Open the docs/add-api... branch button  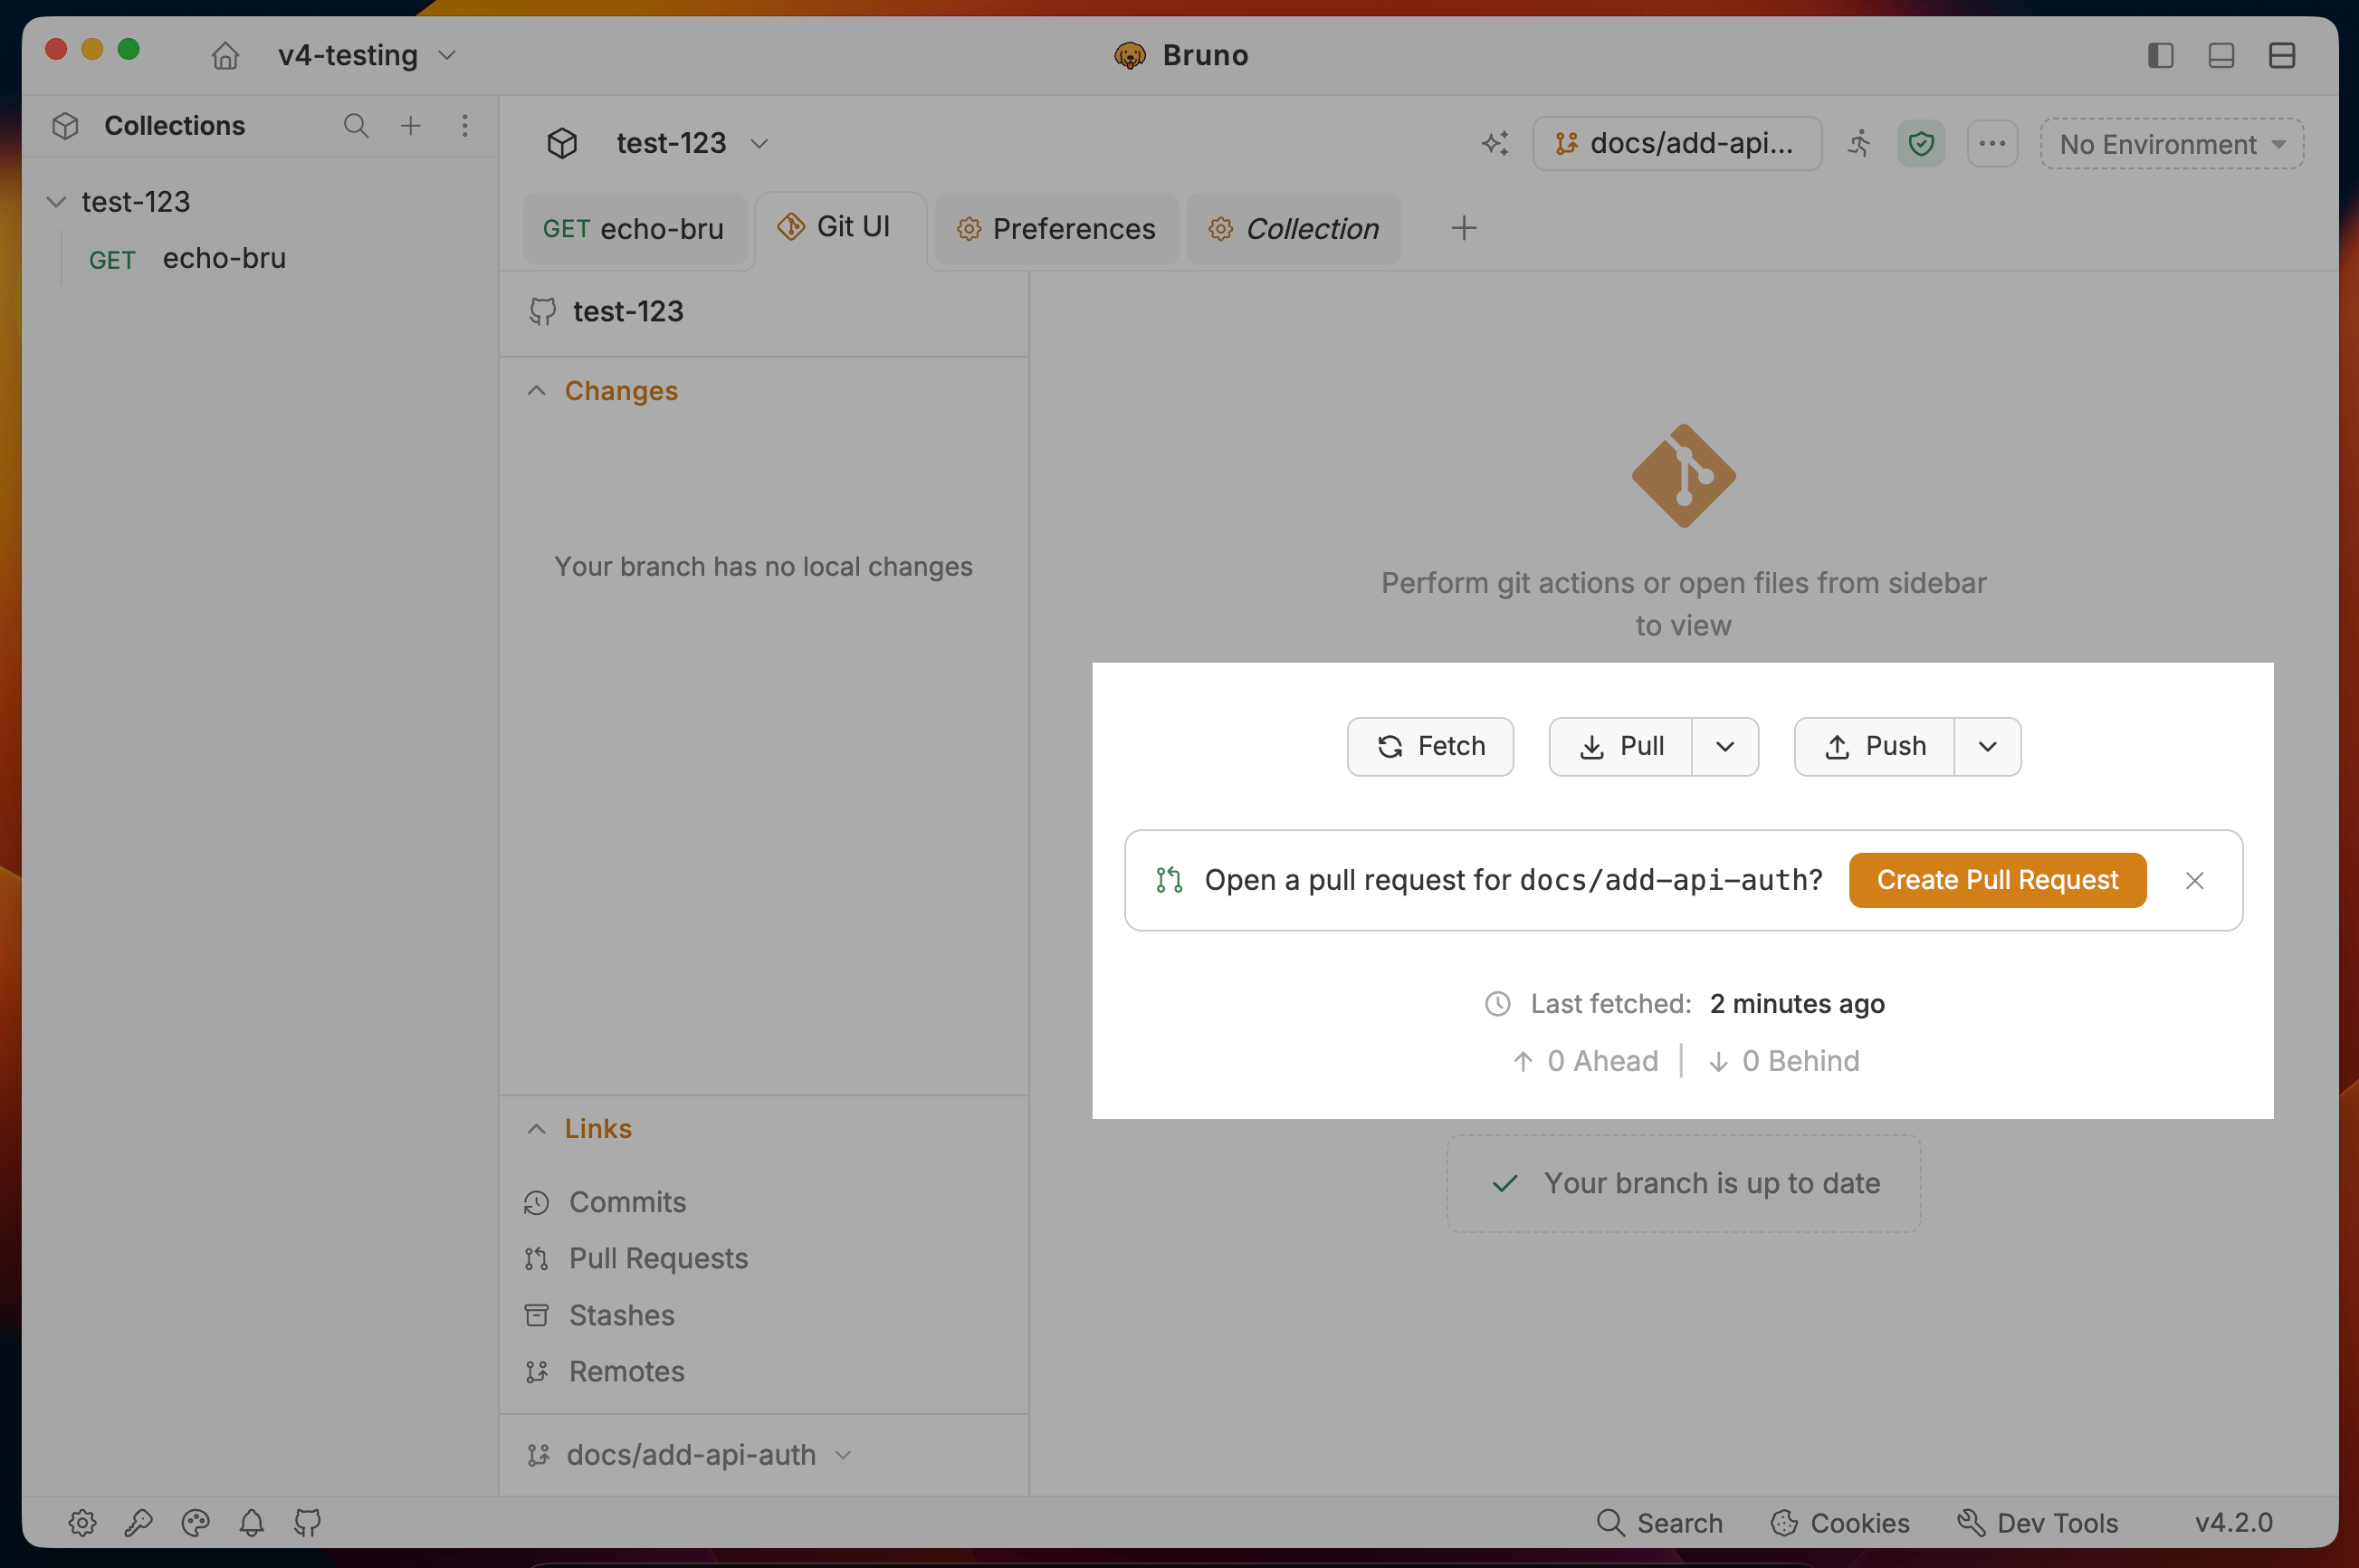[1677, 143]
